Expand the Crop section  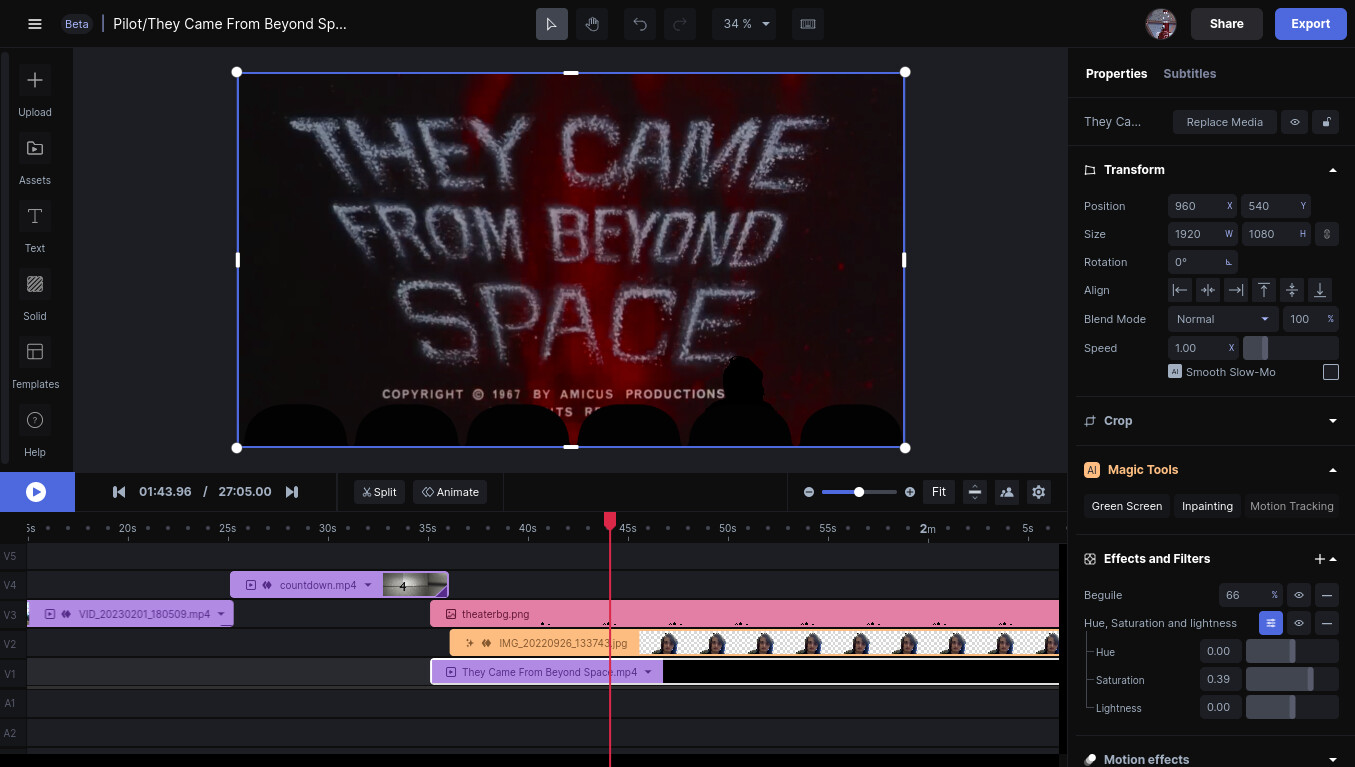tap(1333, 421)
